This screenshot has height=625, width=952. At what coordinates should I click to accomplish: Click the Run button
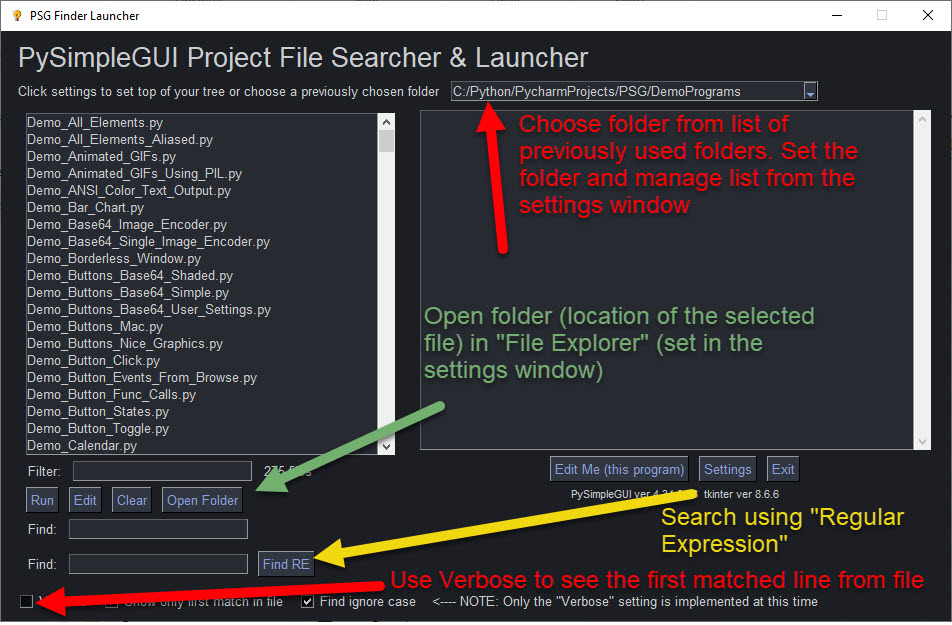click(x=41, y=499)
